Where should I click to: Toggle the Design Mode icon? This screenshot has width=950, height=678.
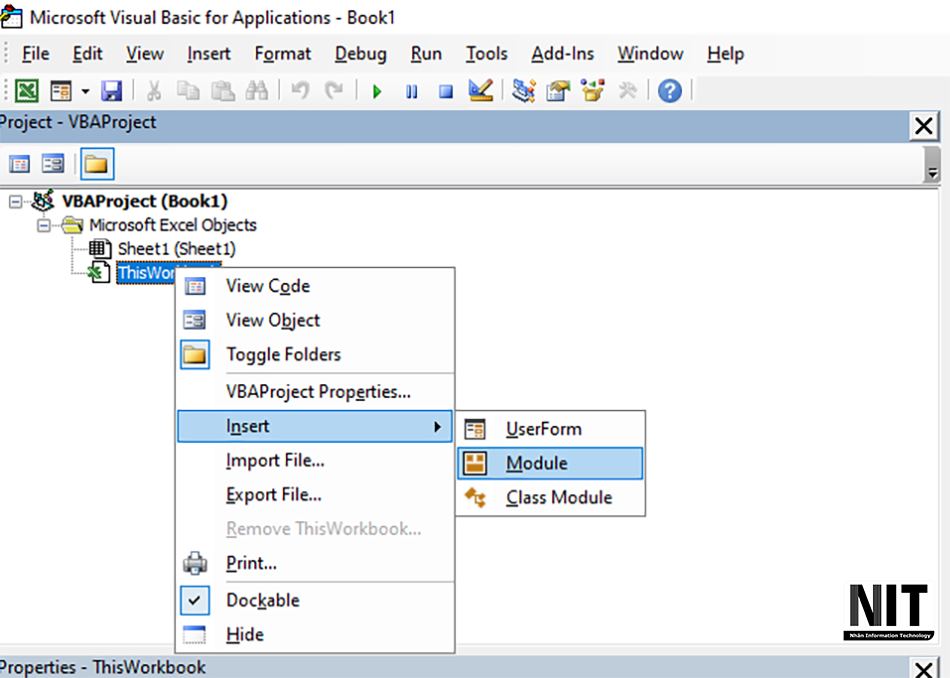[x=480, y=91]
